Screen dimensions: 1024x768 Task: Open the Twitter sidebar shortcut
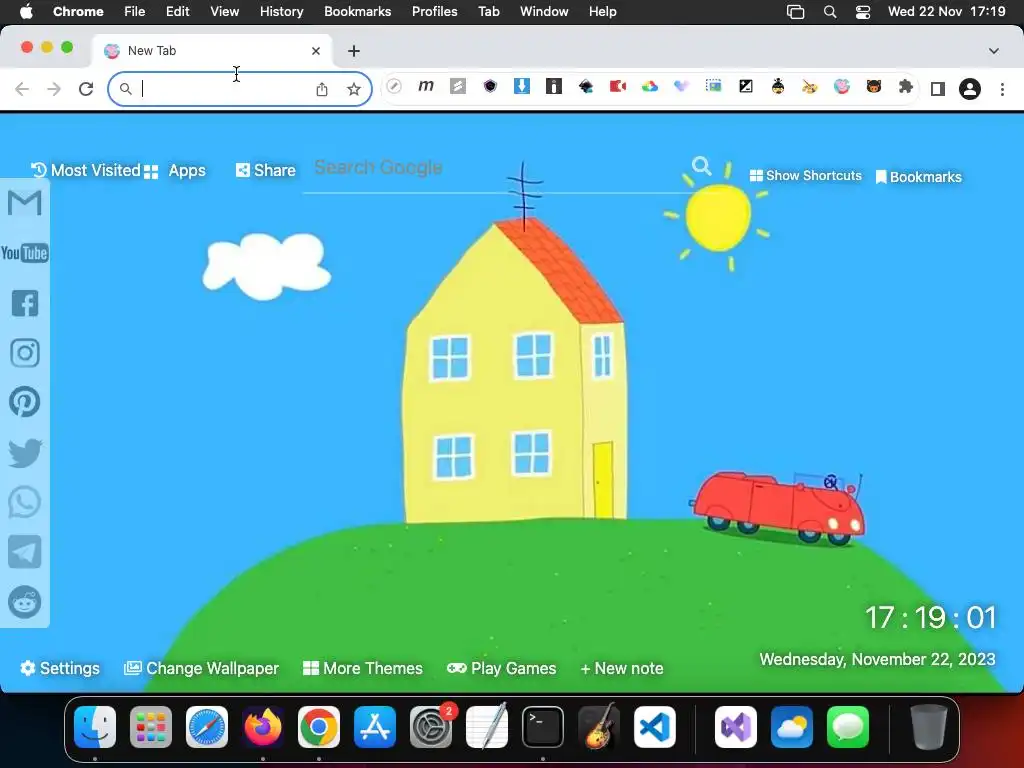pyautogui.click(x=25, y=453)
